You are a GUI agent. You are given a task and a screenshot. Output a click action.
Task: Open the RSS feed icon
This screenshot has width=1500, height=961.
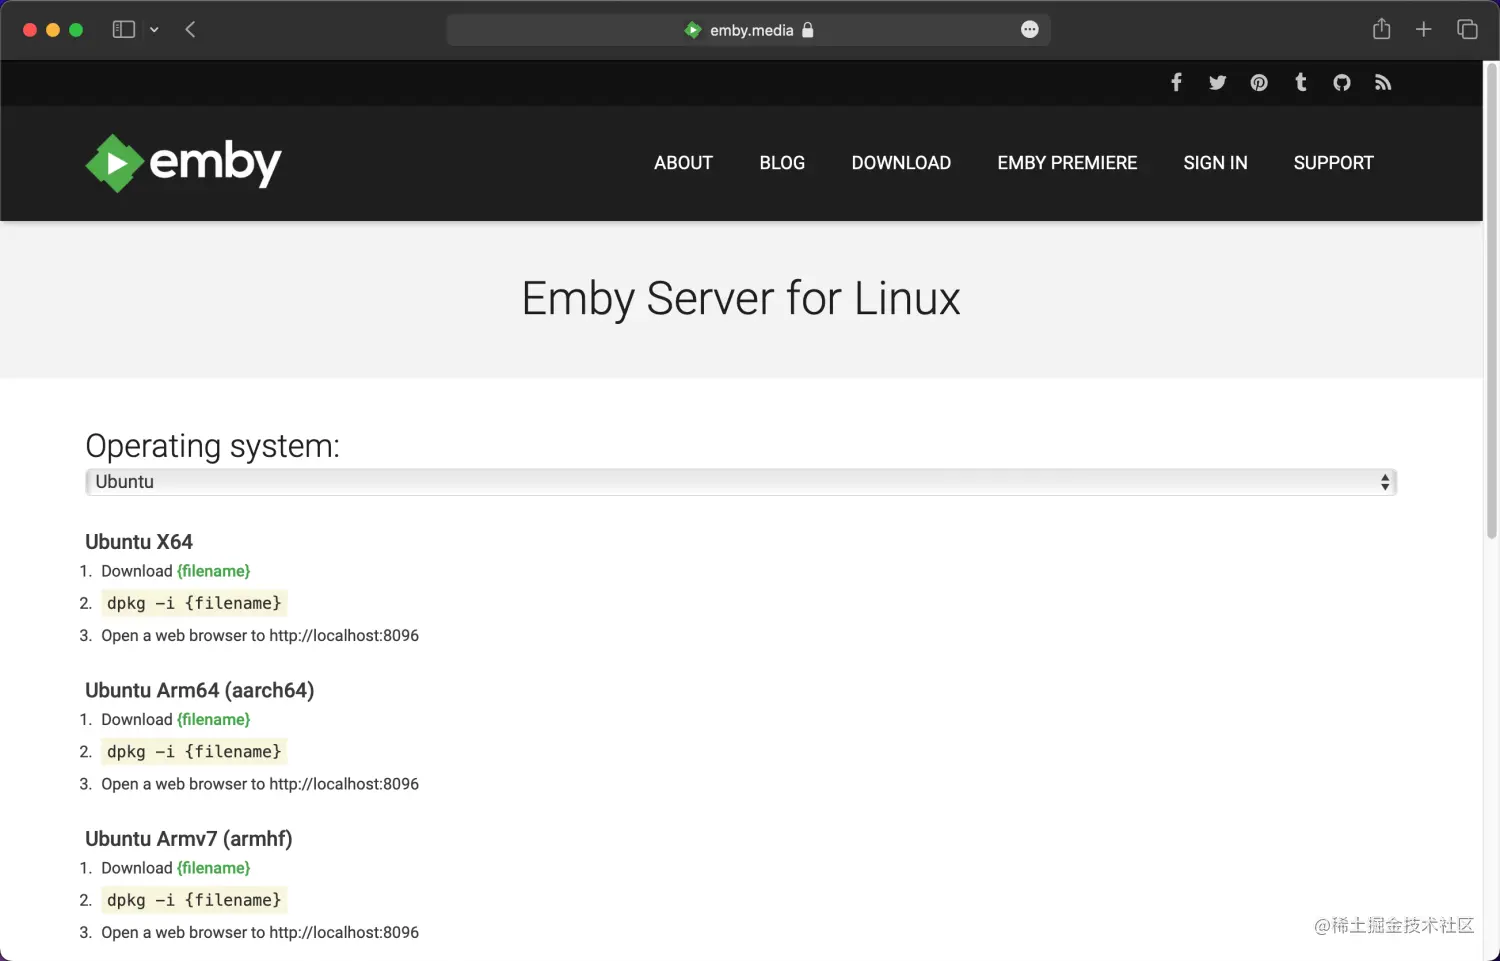1383,82
